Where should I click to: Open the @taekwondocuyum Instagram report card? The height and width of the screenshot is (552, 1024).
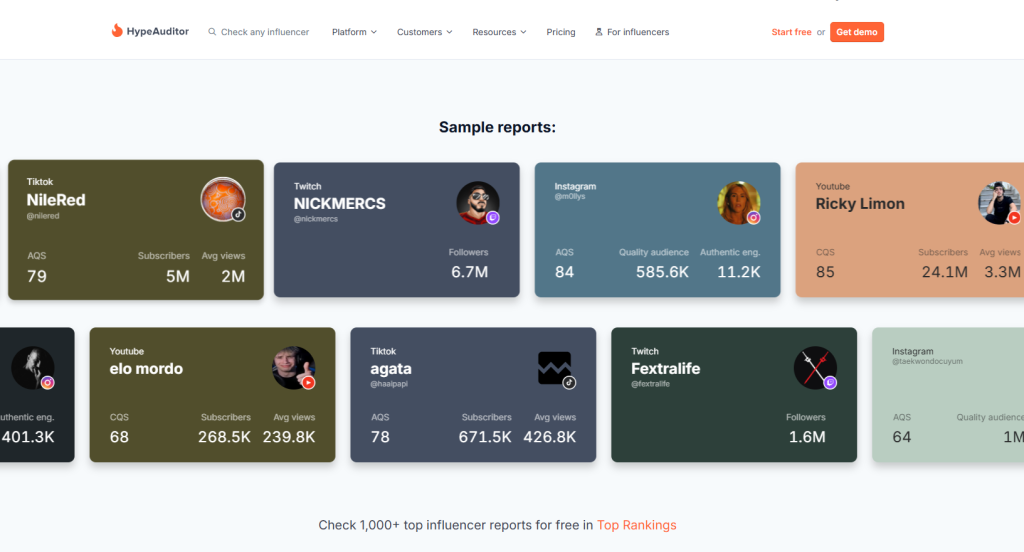(947, 395)
